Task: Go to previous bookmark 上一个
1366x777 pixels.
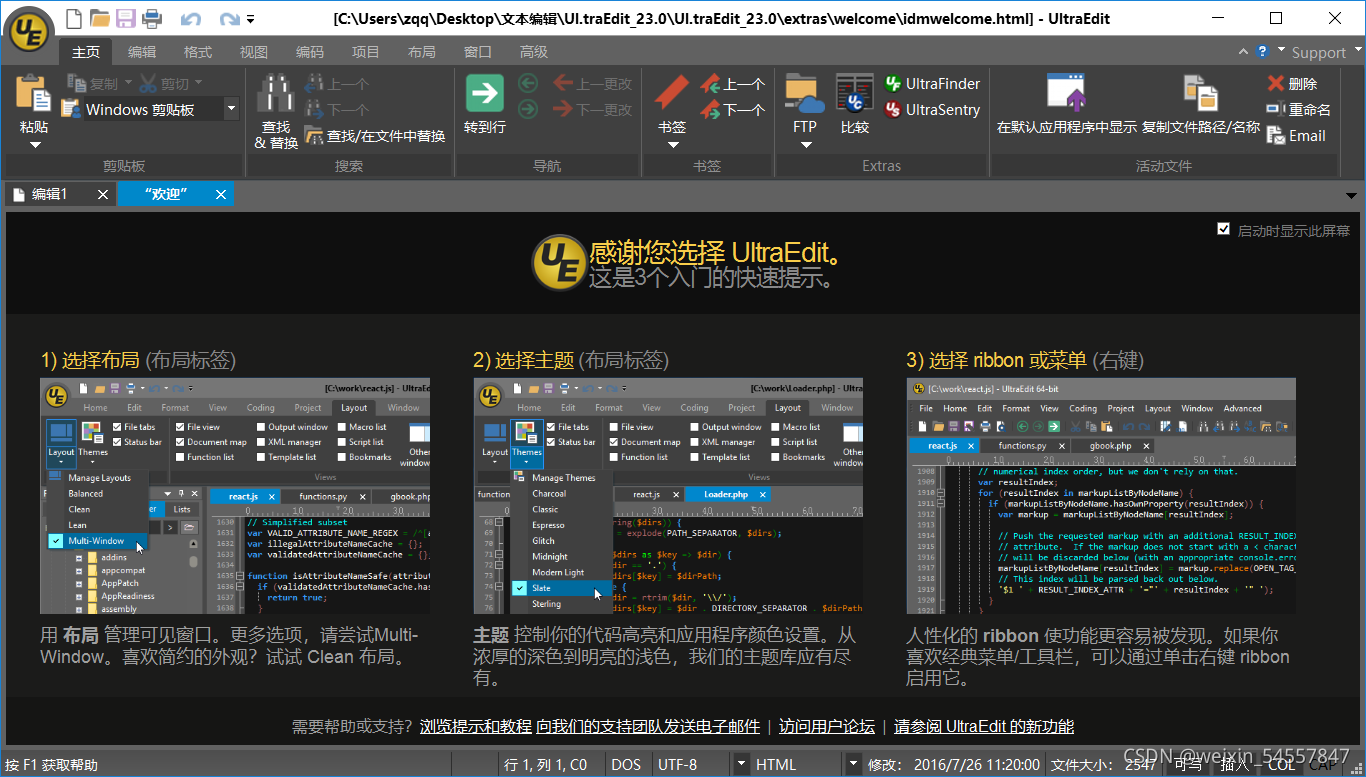Action: click(x=733, y=84)
